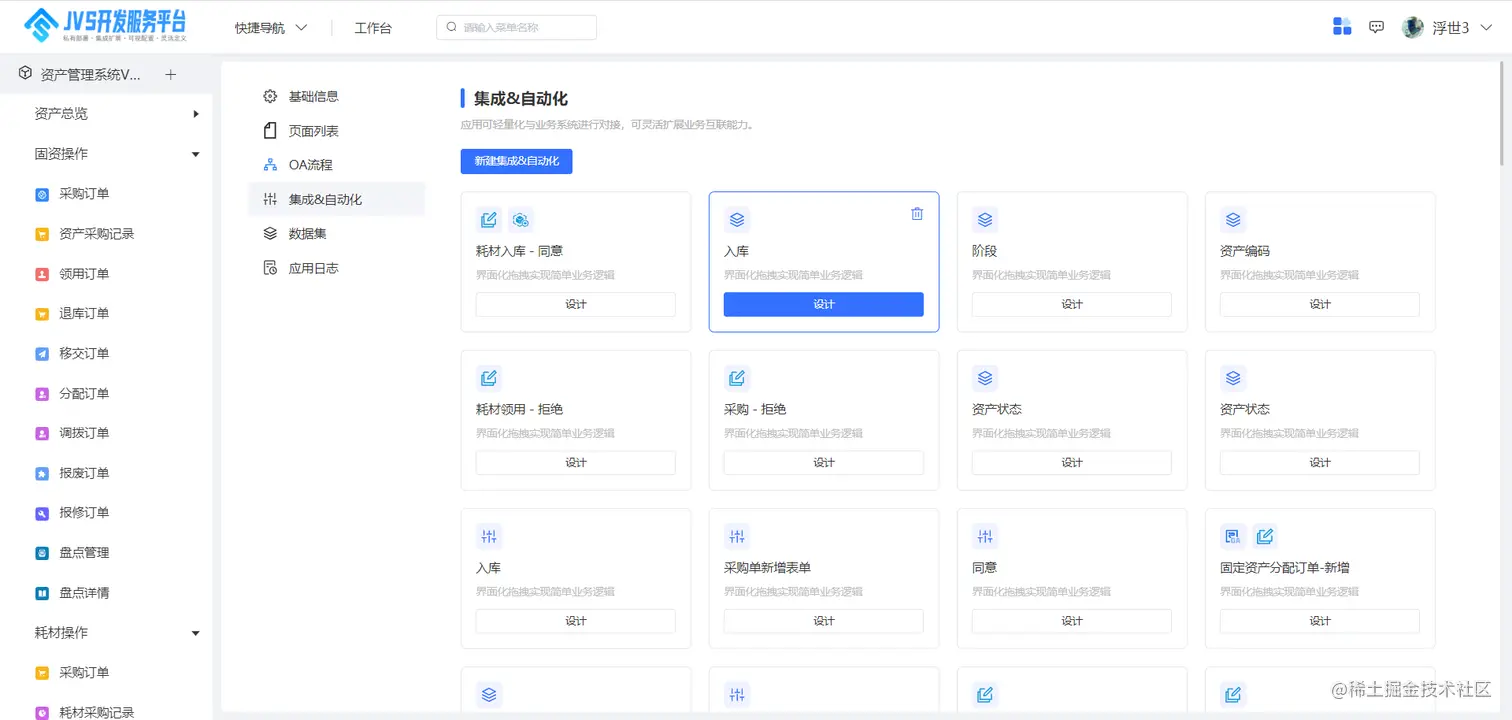Viewport: 1512px width, 720px height.
Task: Select the 集成&自动化 menu item
Action: (337, 200)
